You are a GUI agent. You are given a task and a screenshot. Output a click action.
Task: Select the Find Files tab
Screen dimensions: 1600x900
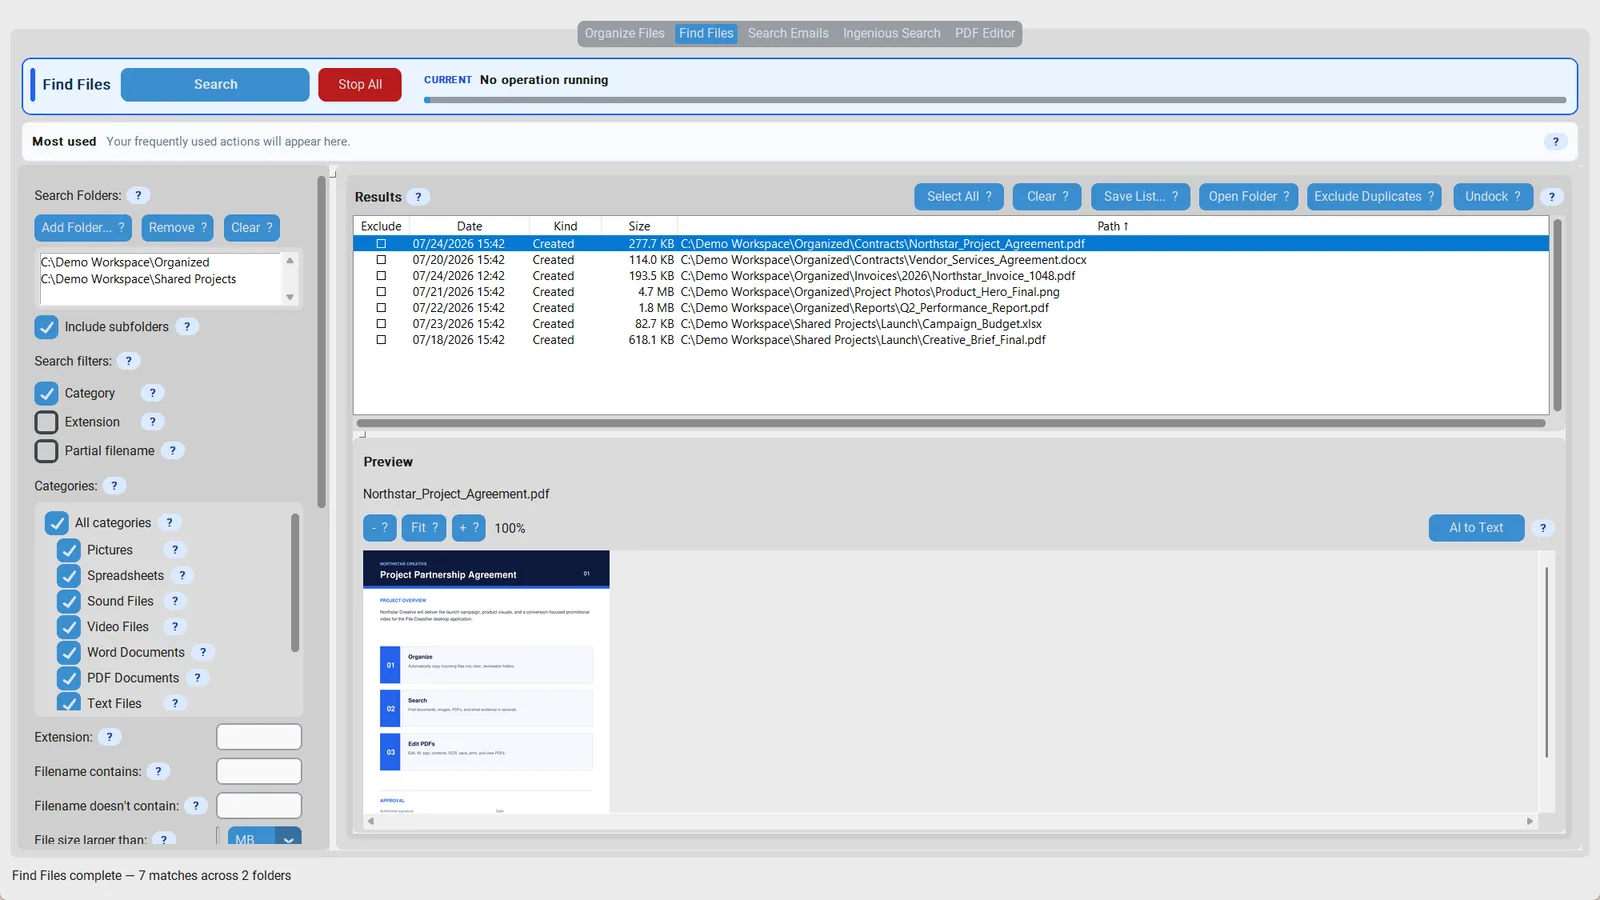point(706,33)
